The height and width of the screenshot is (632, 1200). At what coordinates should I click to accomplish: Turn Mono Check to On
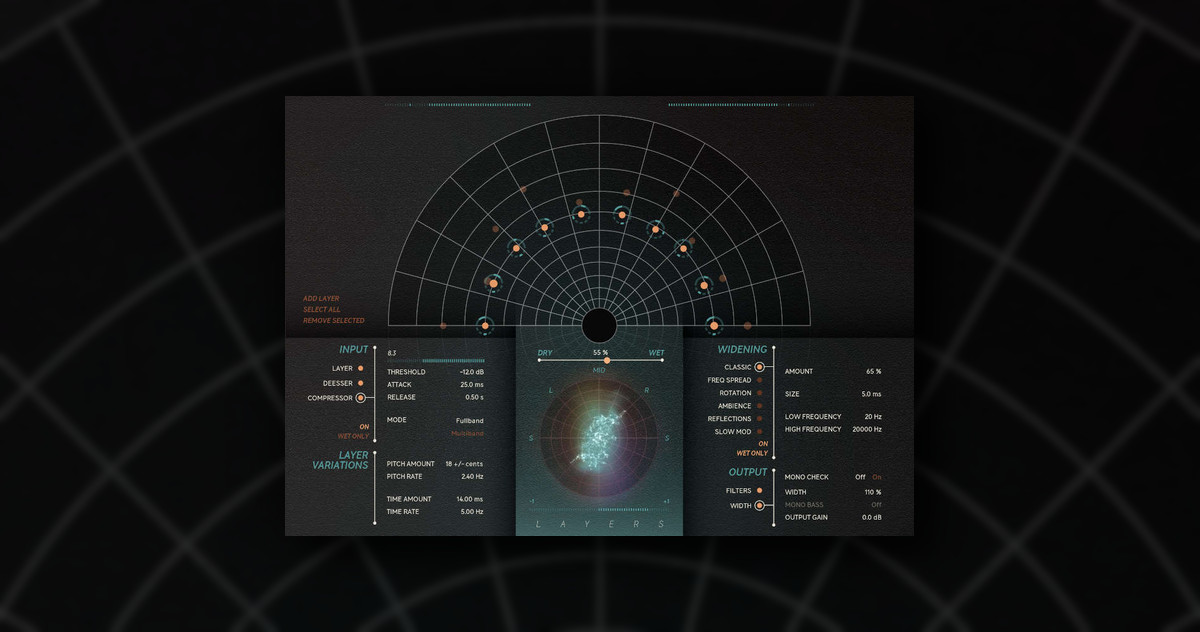click(x=877, y=477)
